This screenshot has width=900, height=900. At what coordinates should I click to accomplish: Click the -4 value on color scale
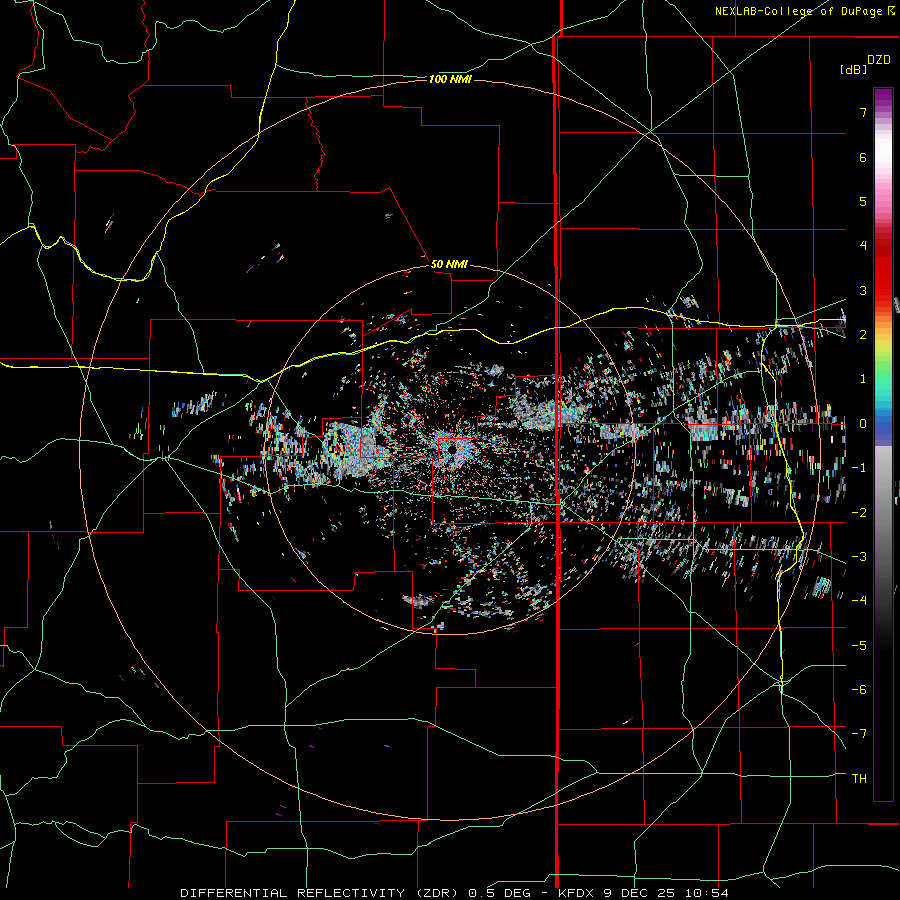[x=859, y=601]
